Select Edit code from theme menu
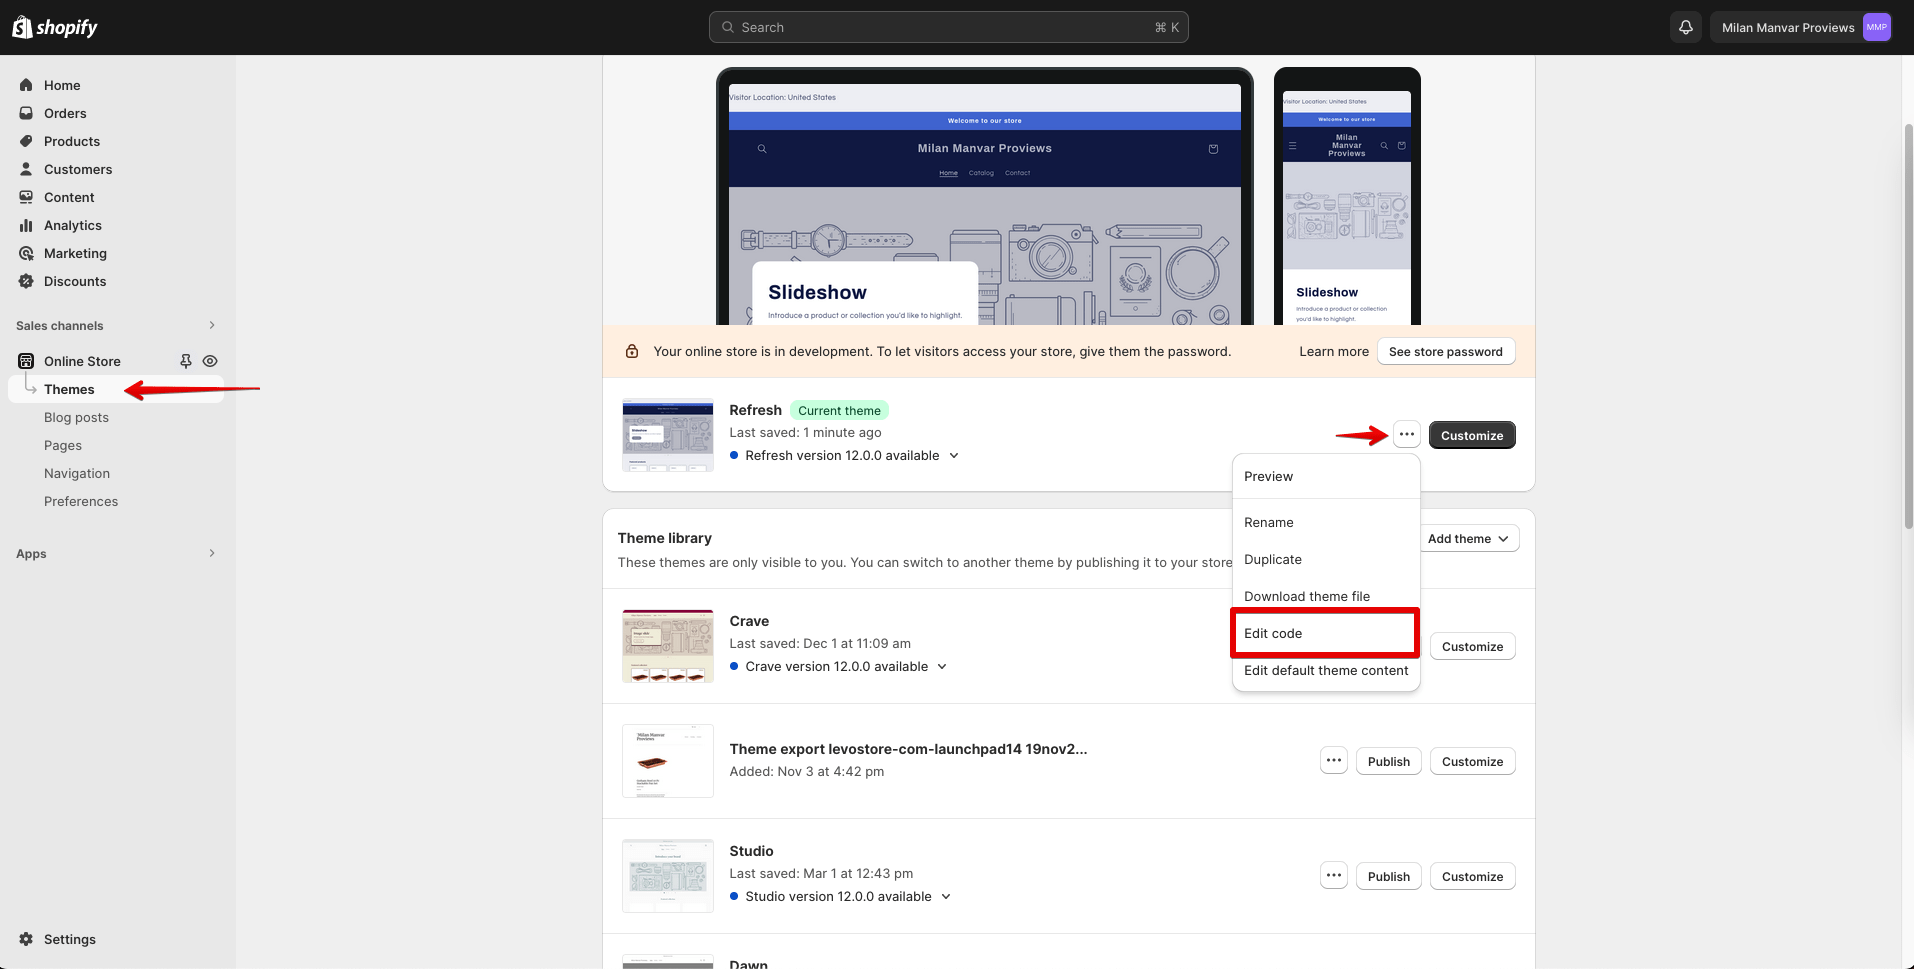1914x969 pixels. [1325, 633]
